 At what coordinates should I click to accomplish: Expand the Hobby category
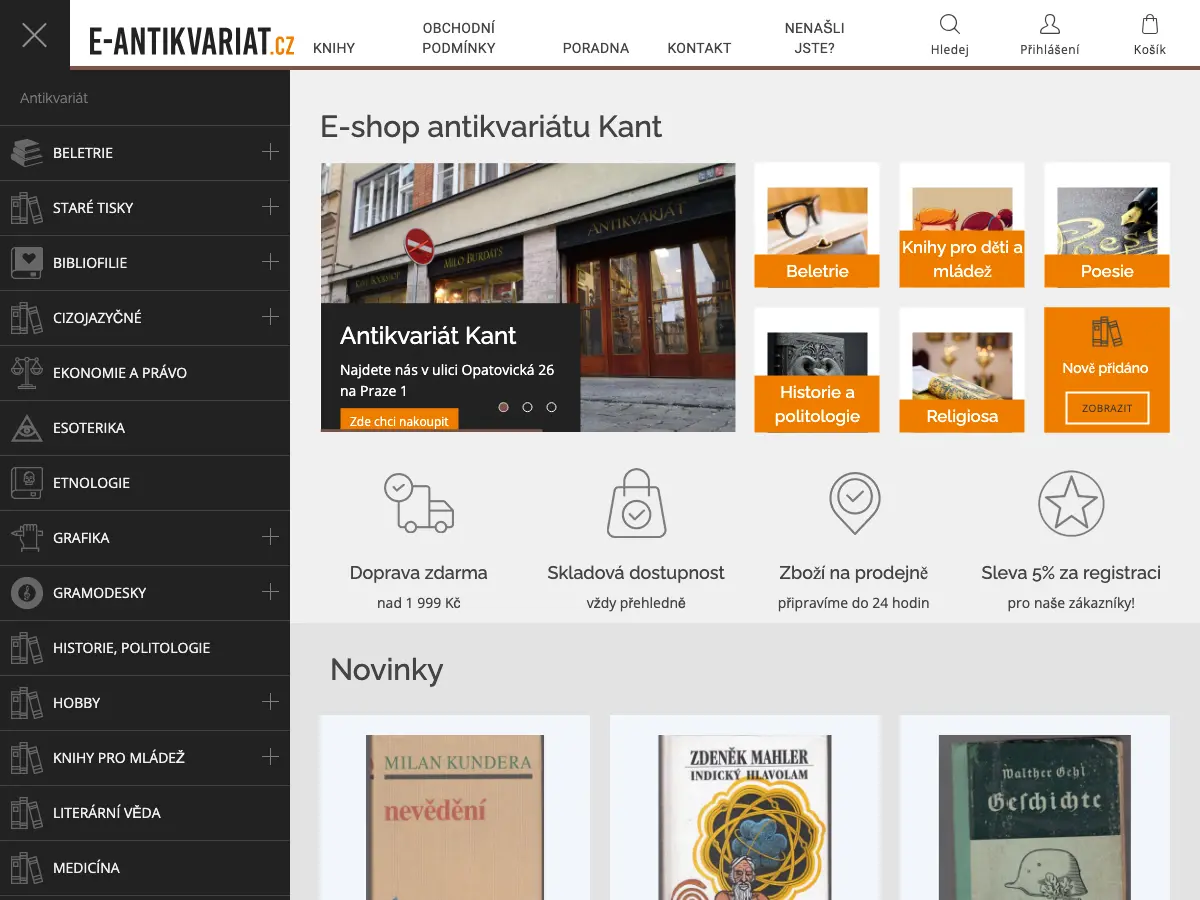pyautogui.click(x=270, y=702)
